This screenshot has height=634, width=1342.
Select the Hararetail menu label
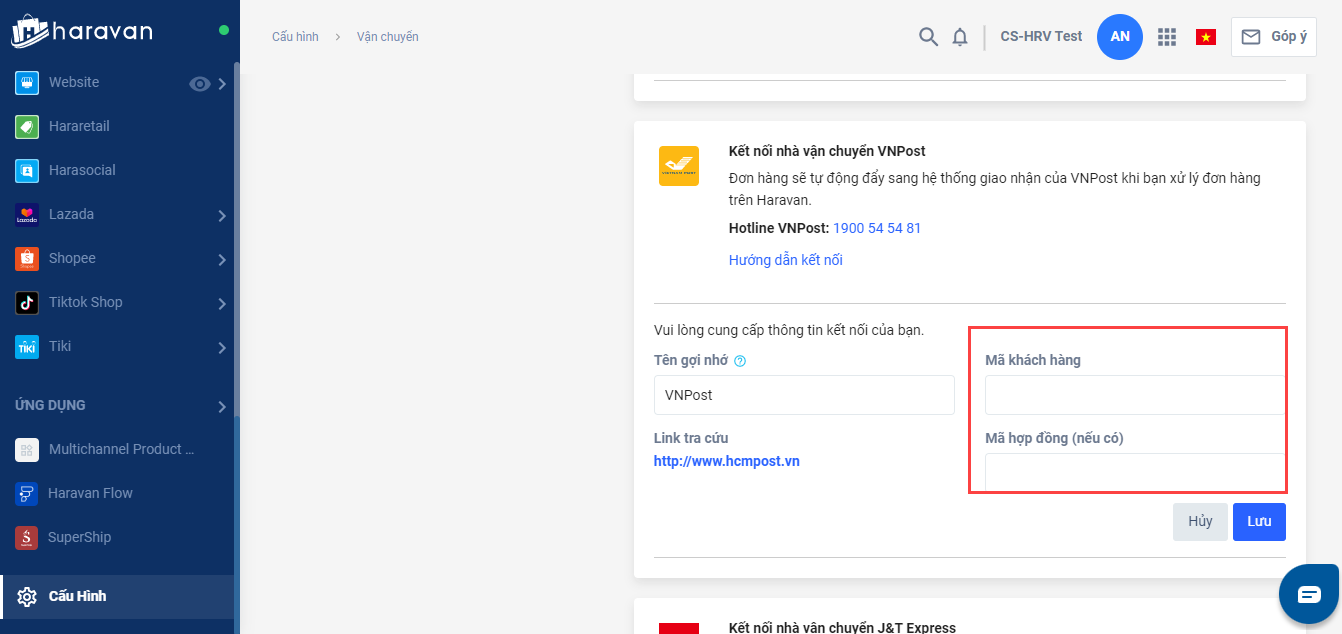click(x=79, y=126)
